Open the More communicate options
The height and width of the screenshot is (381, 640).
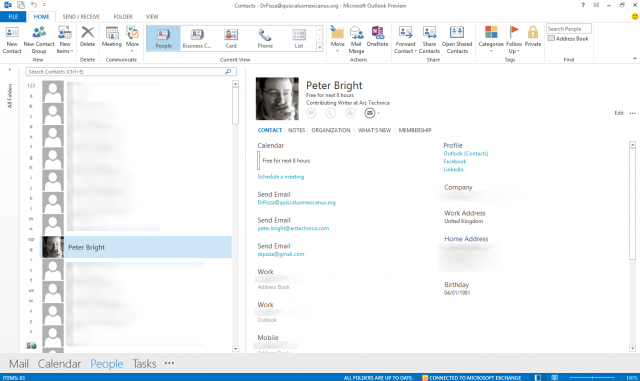pyautogui.click(x=132, y=39)
